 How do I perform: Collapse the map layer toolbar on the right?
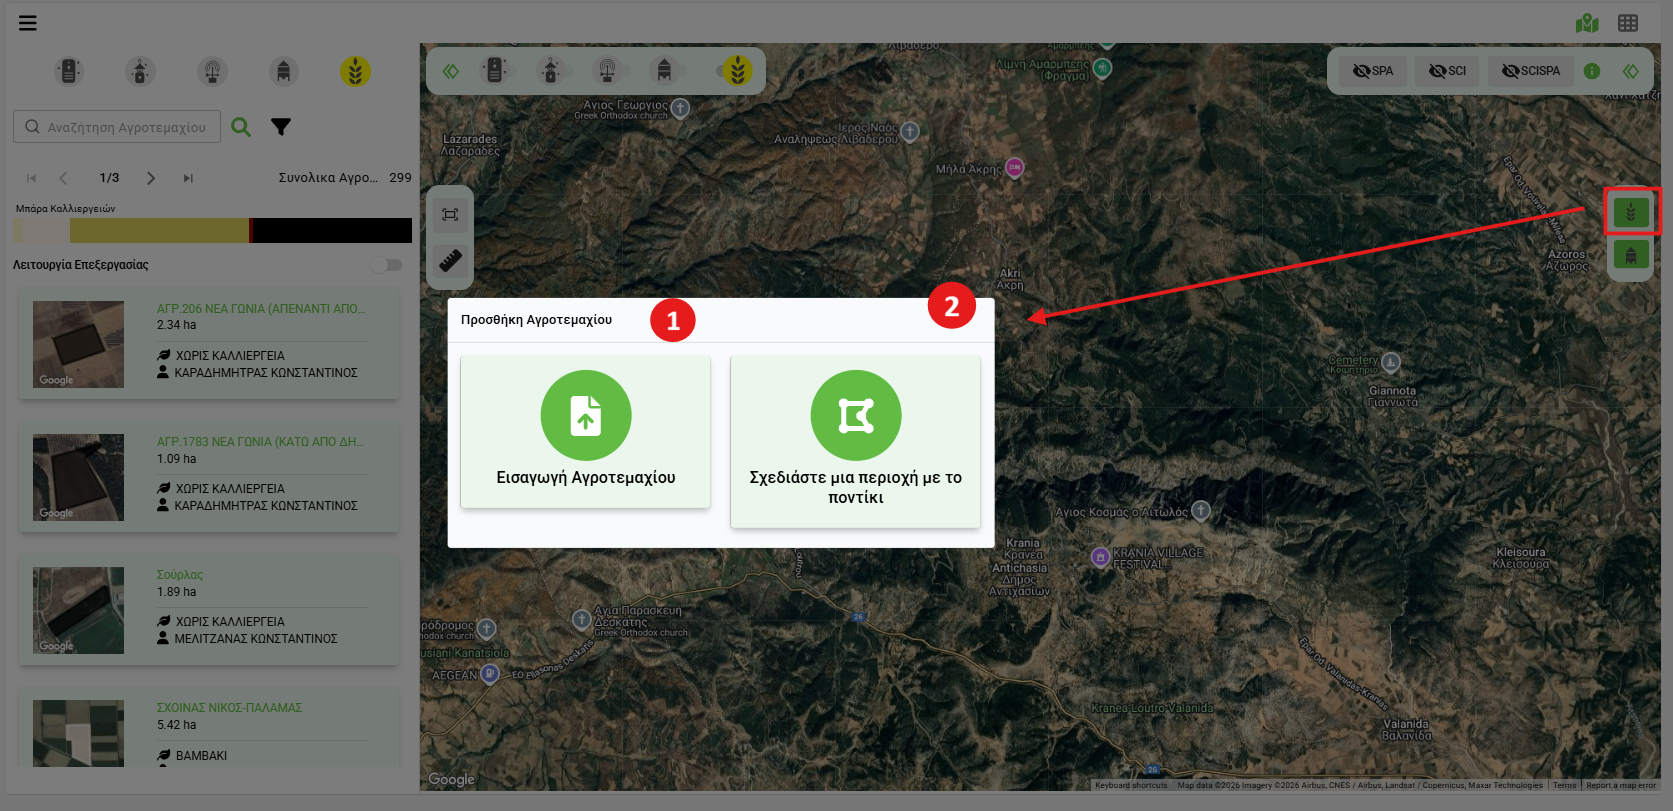coord(1631,71)
